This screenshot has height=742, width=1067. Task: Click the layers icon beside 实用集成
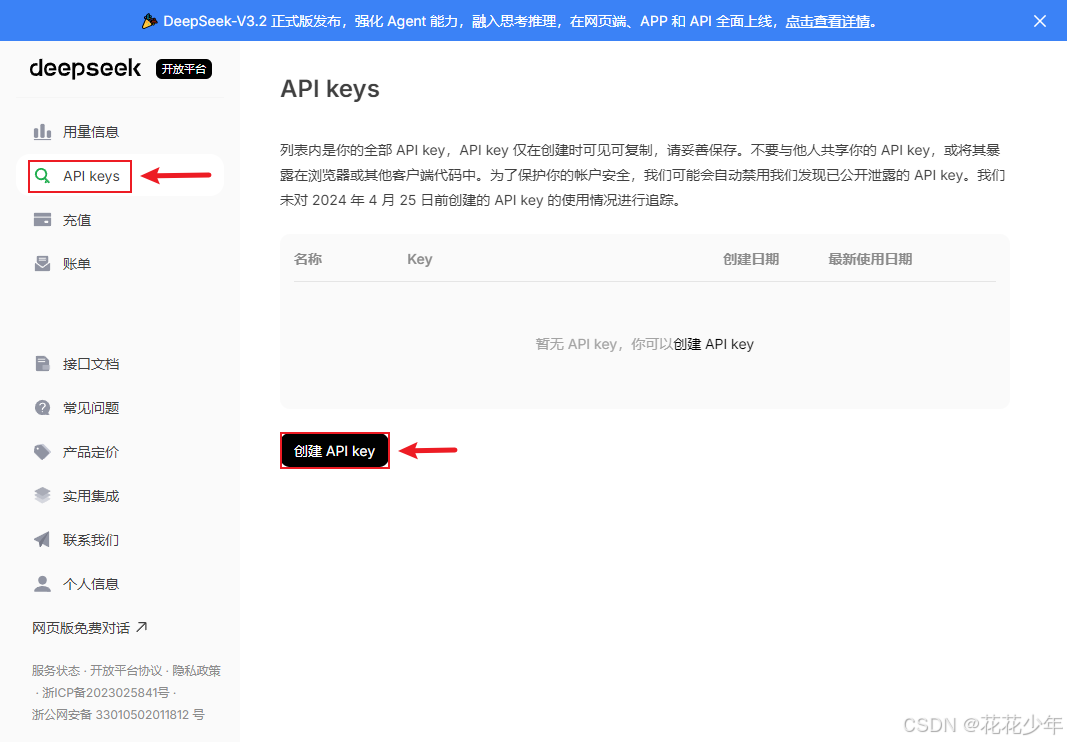tap(42, 496)
